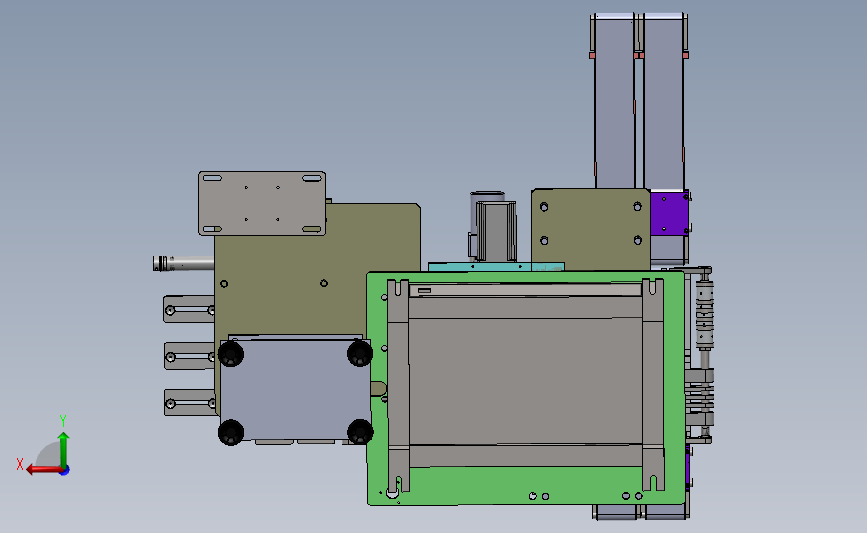Select the small olive plate with four holes
Screen dimensions: 867x533
tap(591, 229)
